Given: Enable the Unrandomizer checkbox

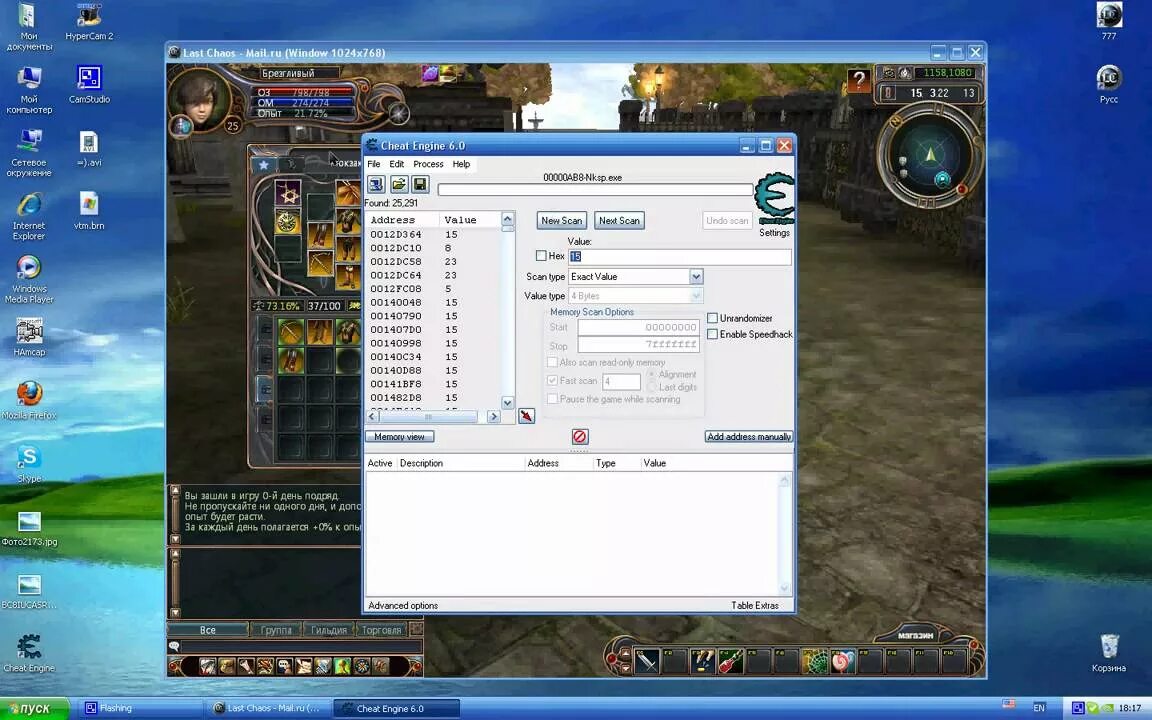Looking at the screenshot, I should (x=712, y=318).
